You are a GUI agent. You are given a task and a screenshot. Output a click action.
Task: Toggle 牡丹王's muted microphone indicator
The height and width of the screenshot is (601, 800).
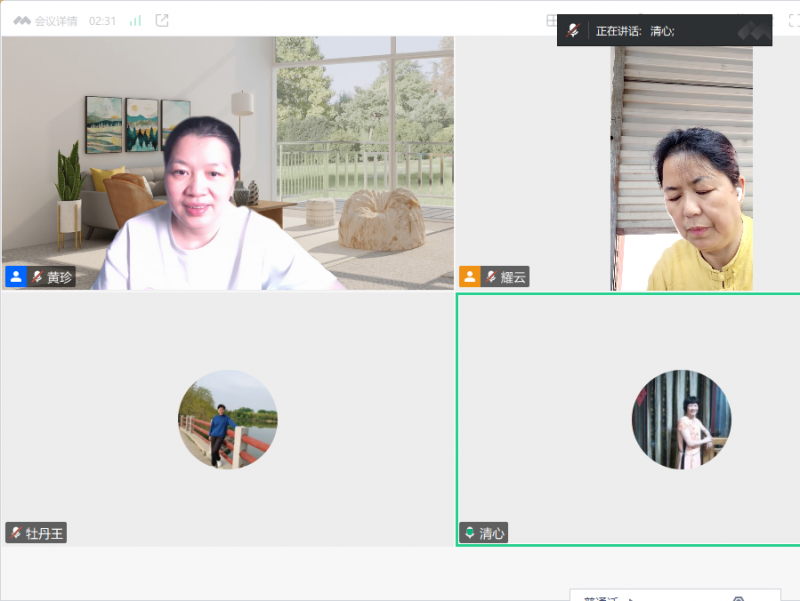point(16,533)
